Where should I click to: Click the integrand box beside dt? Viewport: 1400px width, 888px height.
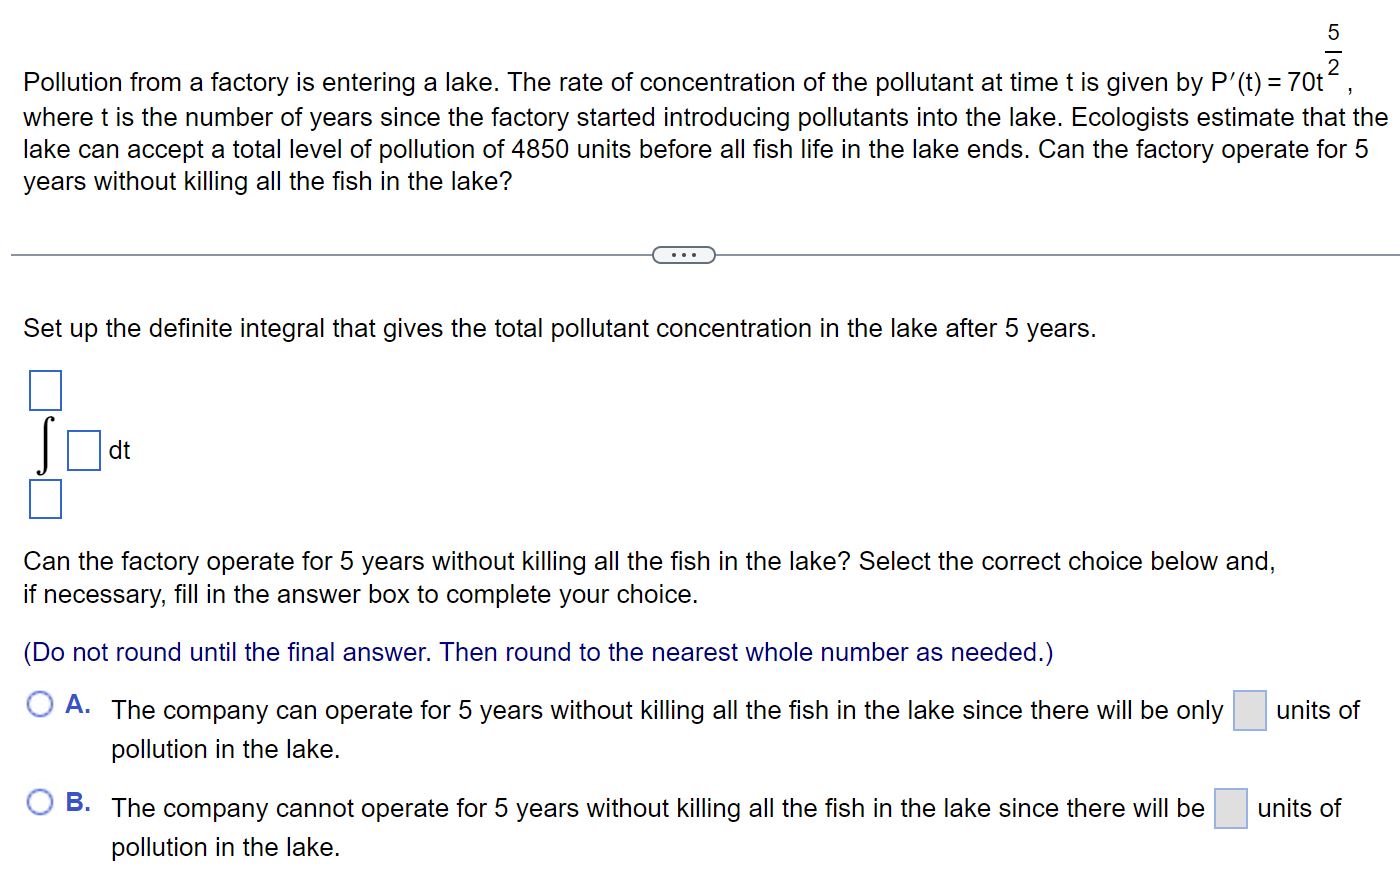[x=82, y=450]
